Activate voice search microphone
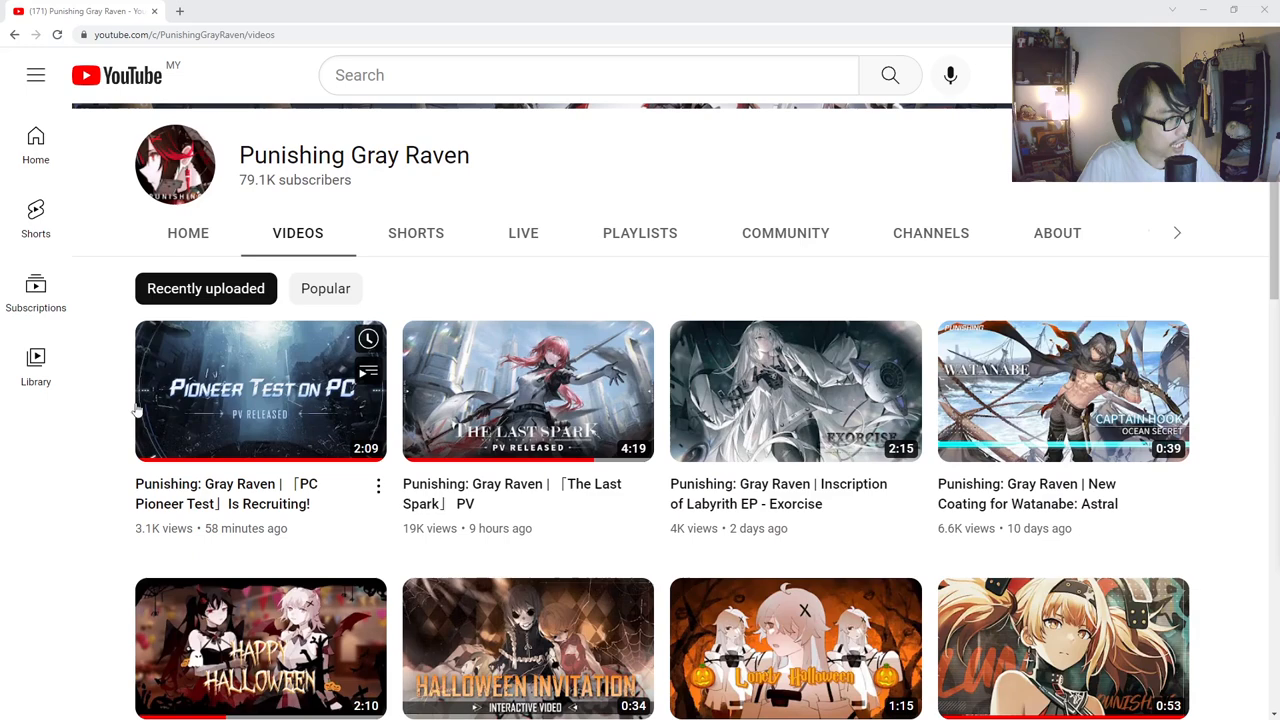 pos(950,75)
